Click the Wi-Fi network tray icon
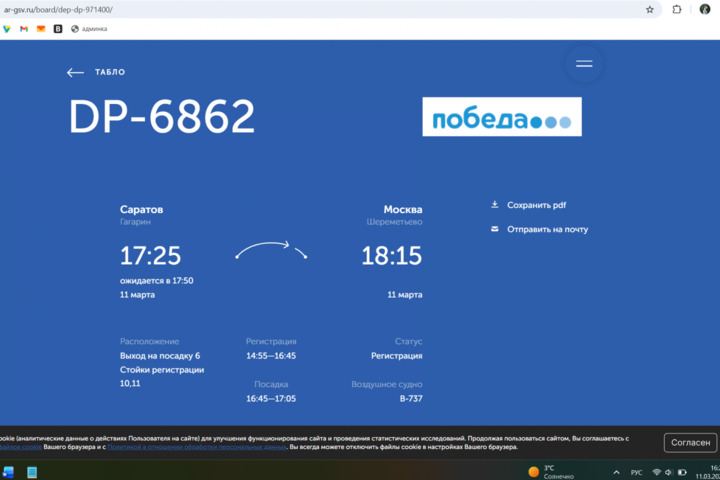The image size is (720, 480). tap(656, 472)
